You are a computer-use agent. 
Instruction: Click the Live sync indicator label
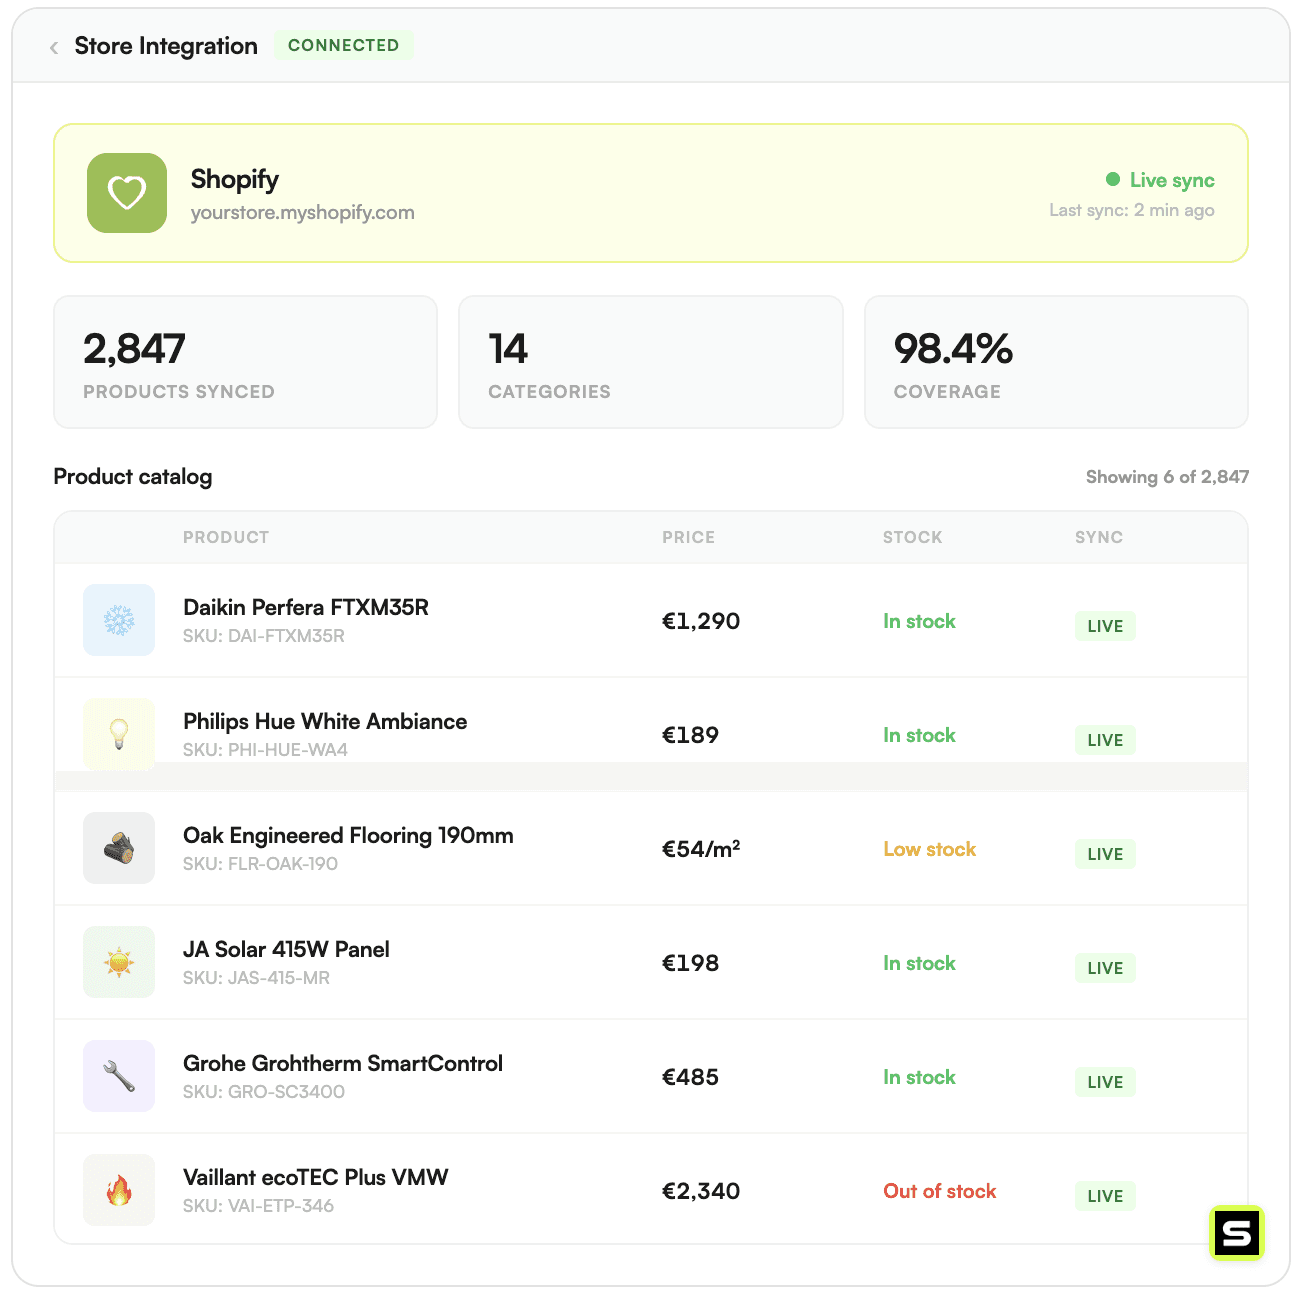(1172, 180)
